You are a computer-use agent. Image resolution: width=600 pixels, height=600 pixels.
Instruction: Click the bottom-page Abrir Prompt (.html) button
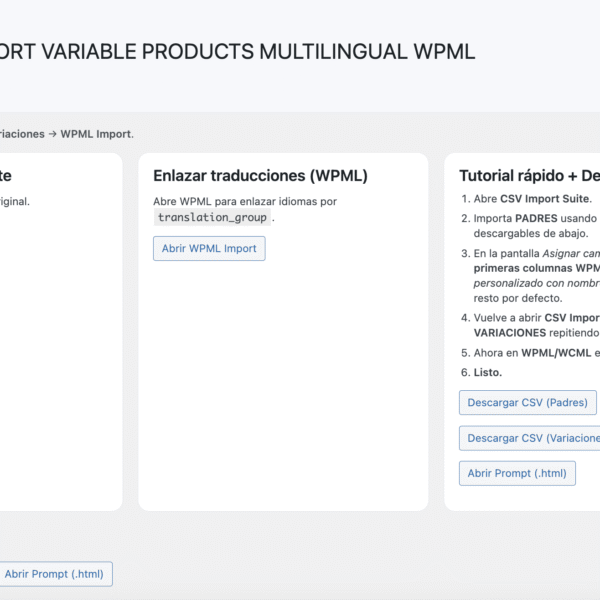click(x=54, y=574)
